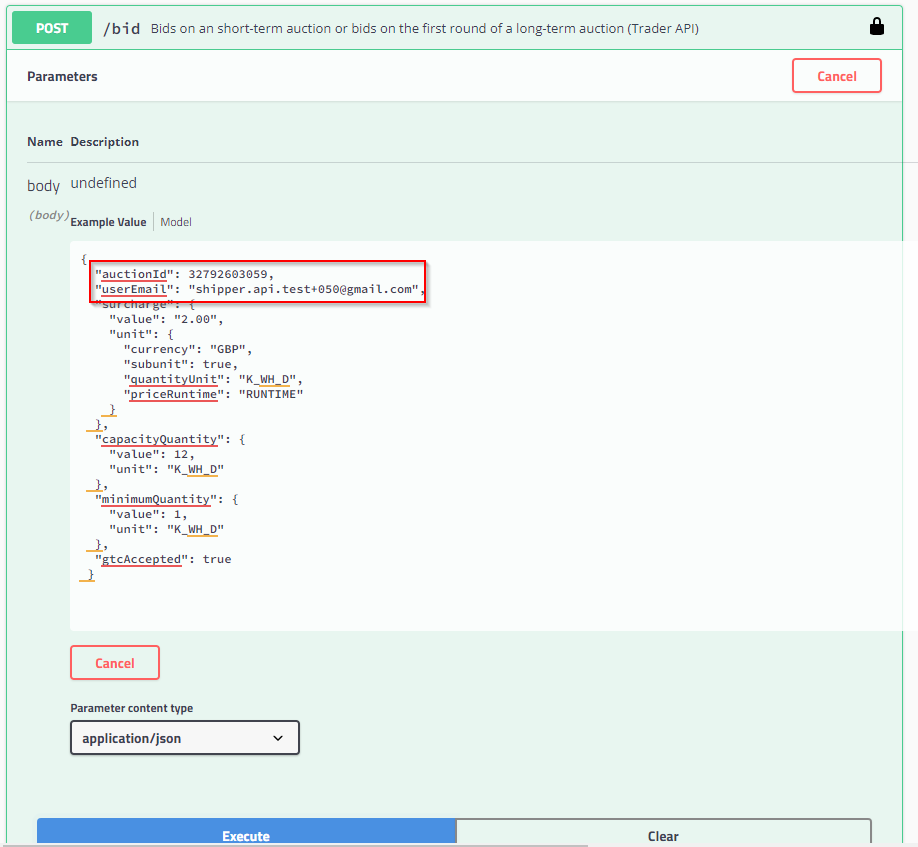Image resolution: width=918 pixels, height=847 pixels.
Task: Click the authorization lock icon
Action: [x=877, y=28]
